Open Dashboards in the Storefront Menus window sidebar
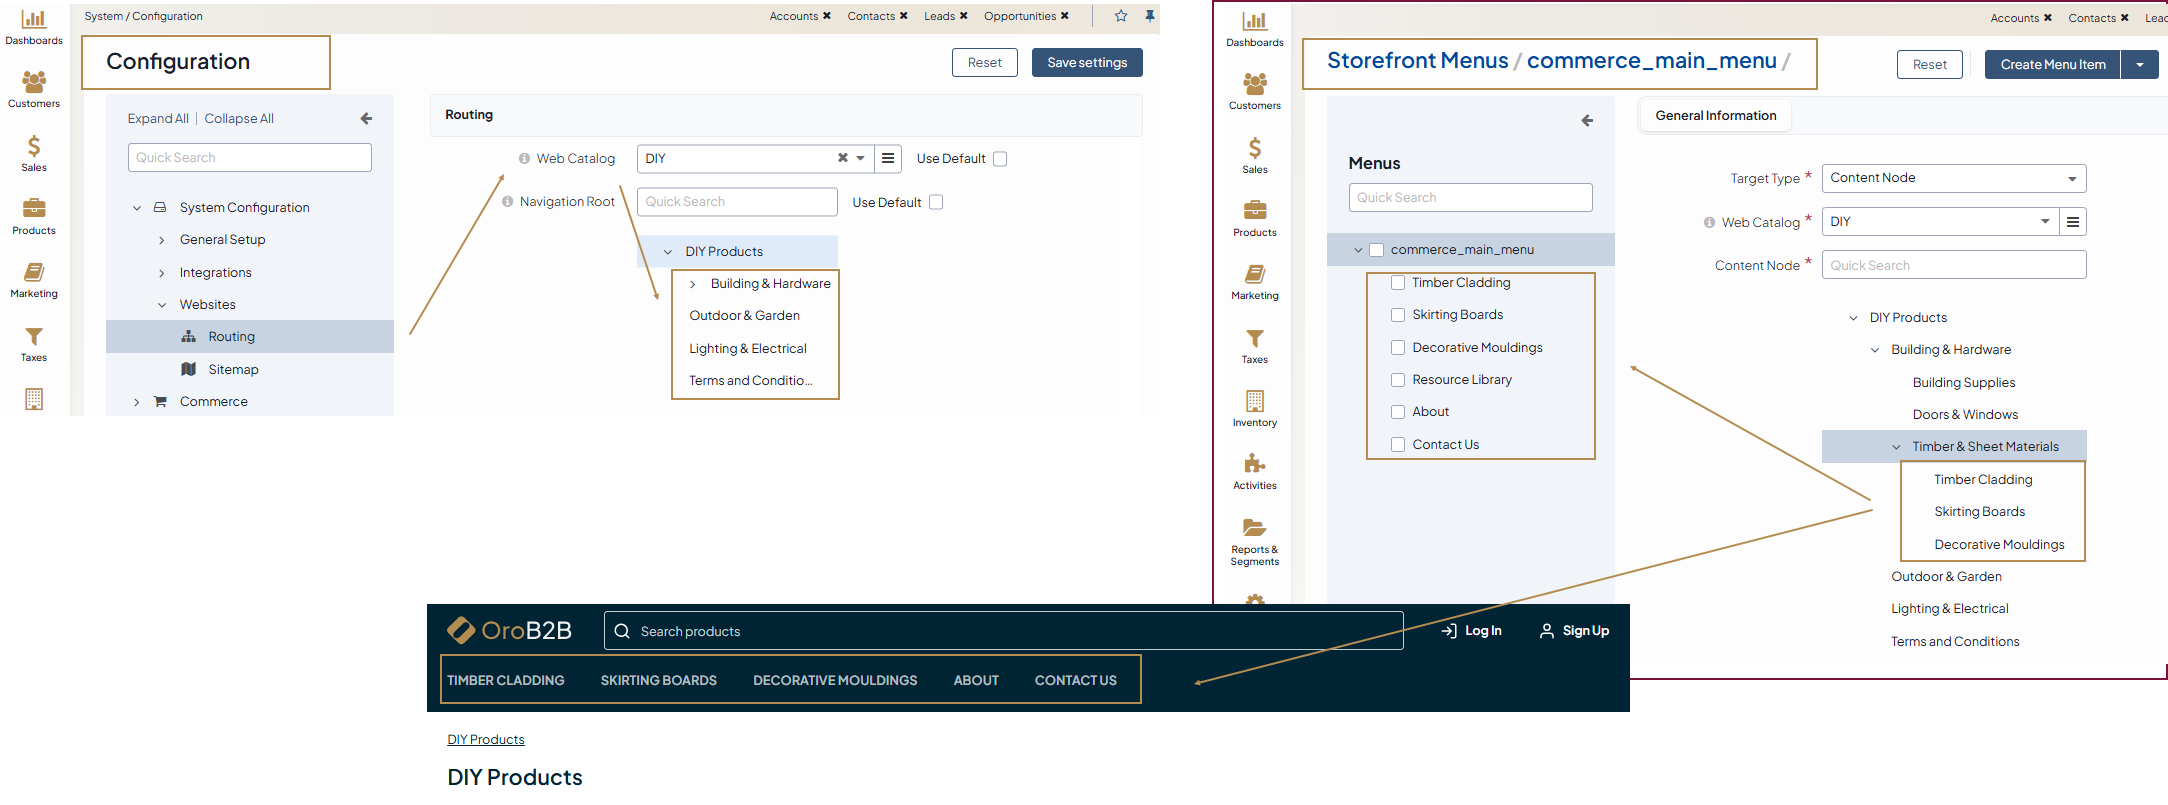Screen dimensions: 2168x805 [x=1255, y=29]
